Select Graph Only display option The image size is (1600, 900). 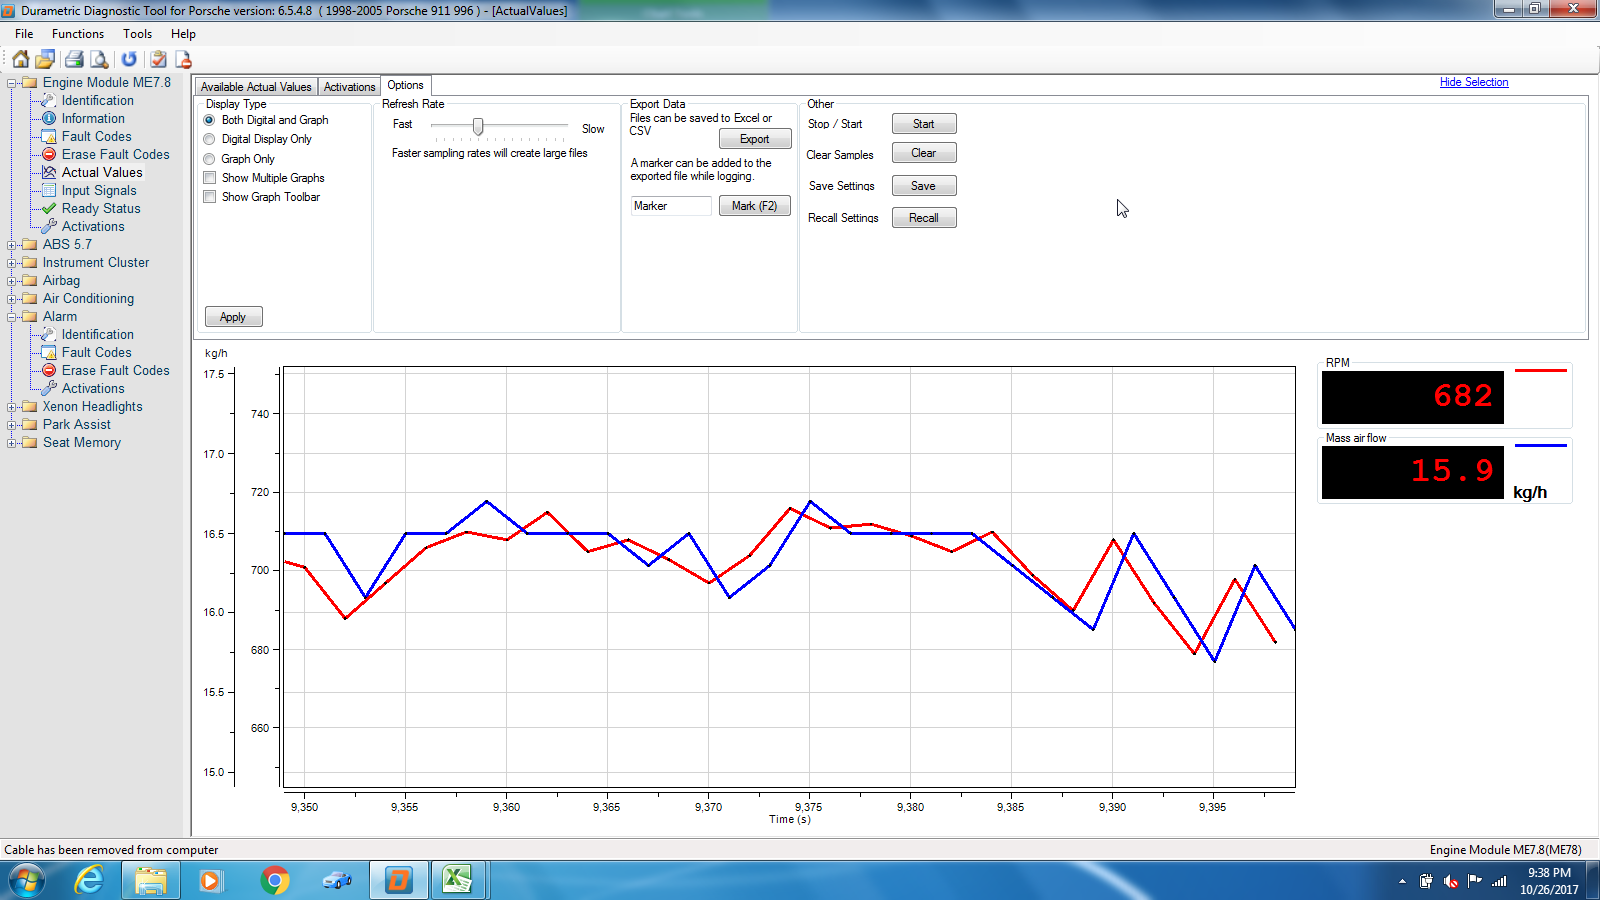pyautogui.click(x=209, y=159)
